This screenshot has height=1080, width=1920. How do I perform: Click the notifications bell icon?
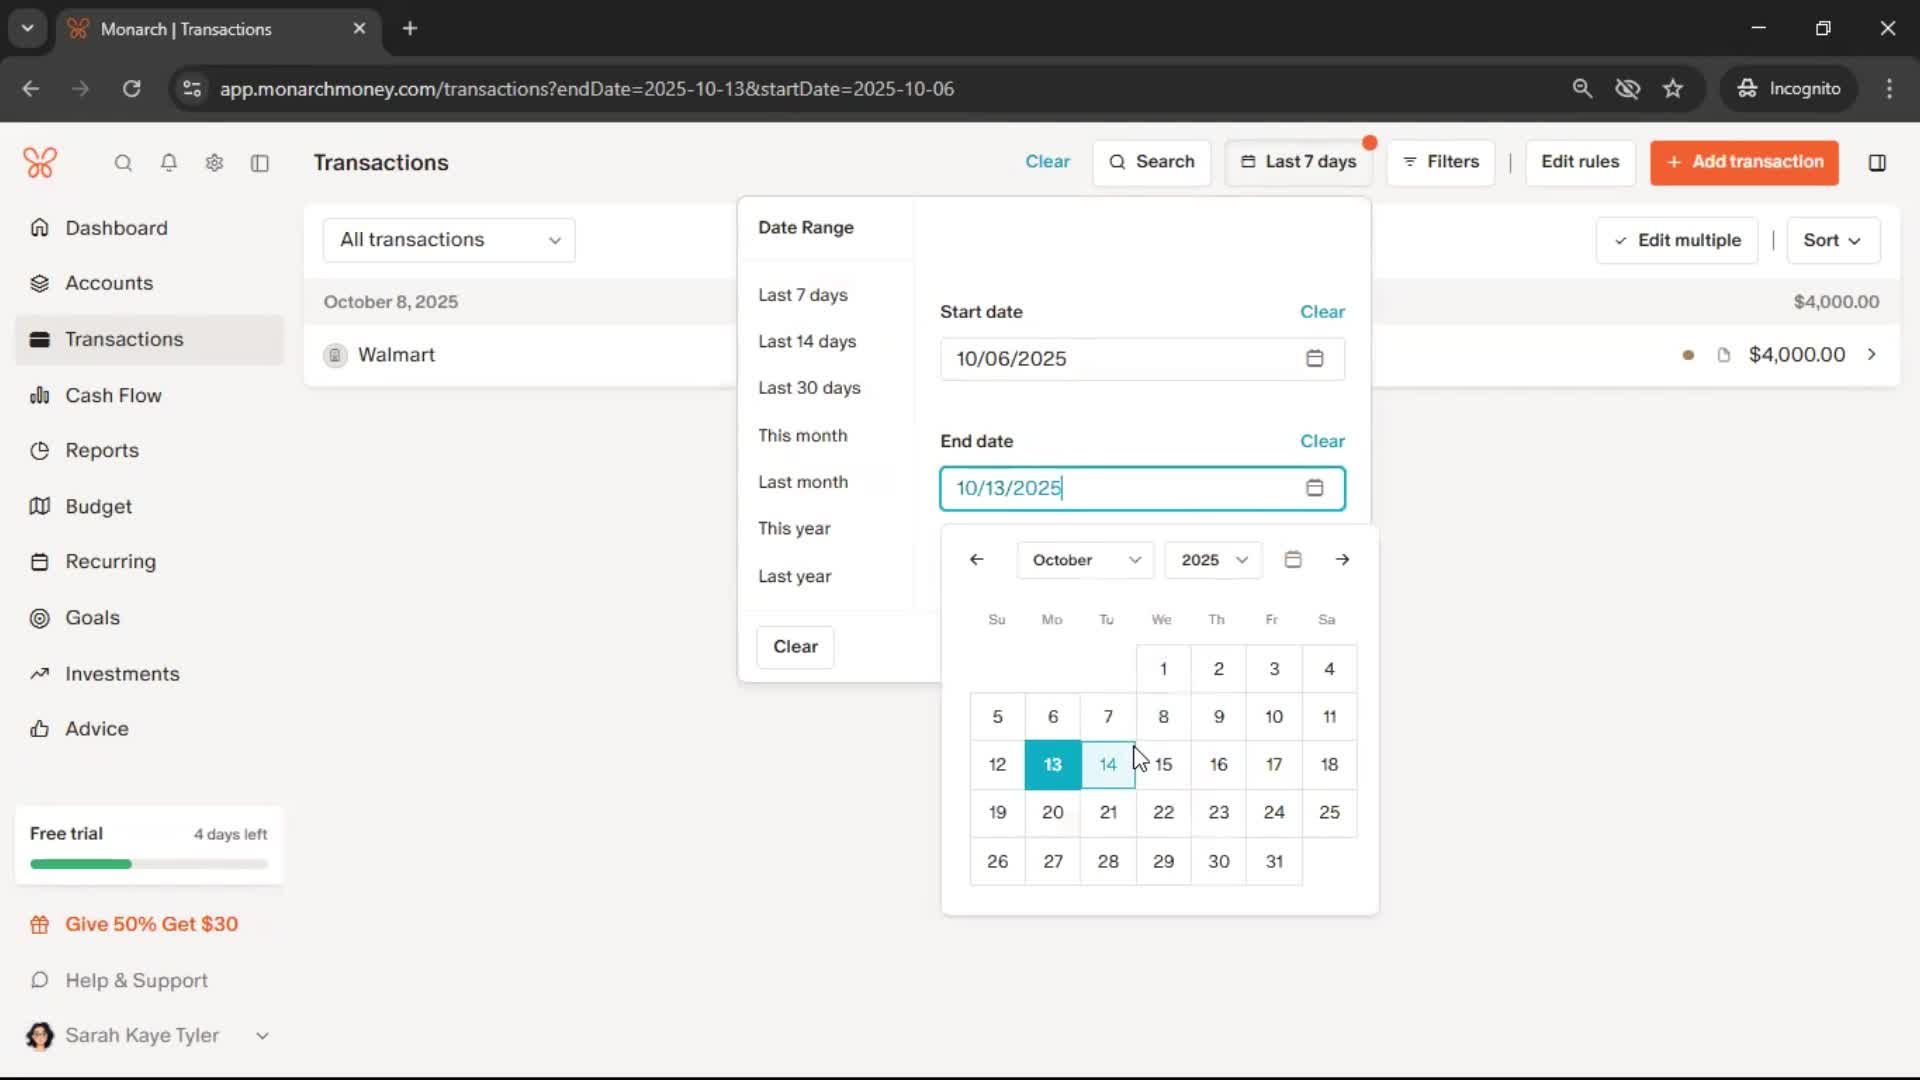tap(169, 163)
